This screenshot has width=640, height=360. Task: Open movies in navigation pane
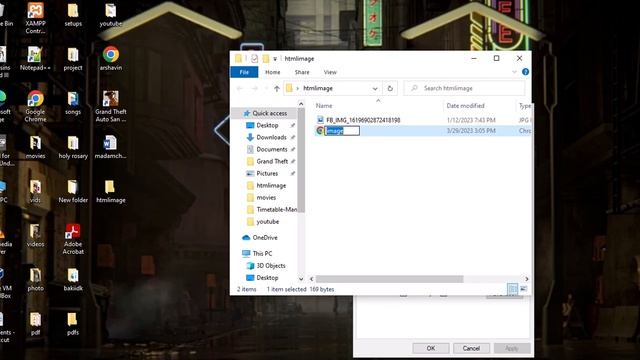(266, 198)
